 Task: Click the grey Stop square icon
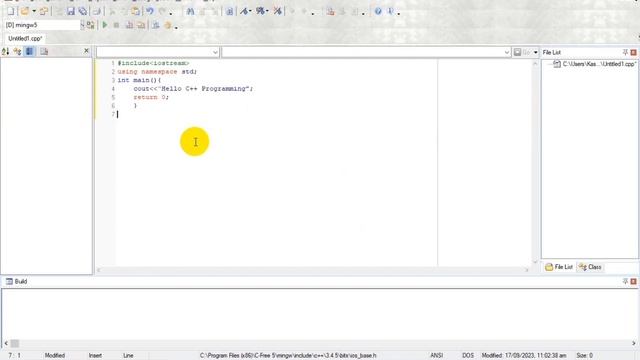(x=116, y=25)
